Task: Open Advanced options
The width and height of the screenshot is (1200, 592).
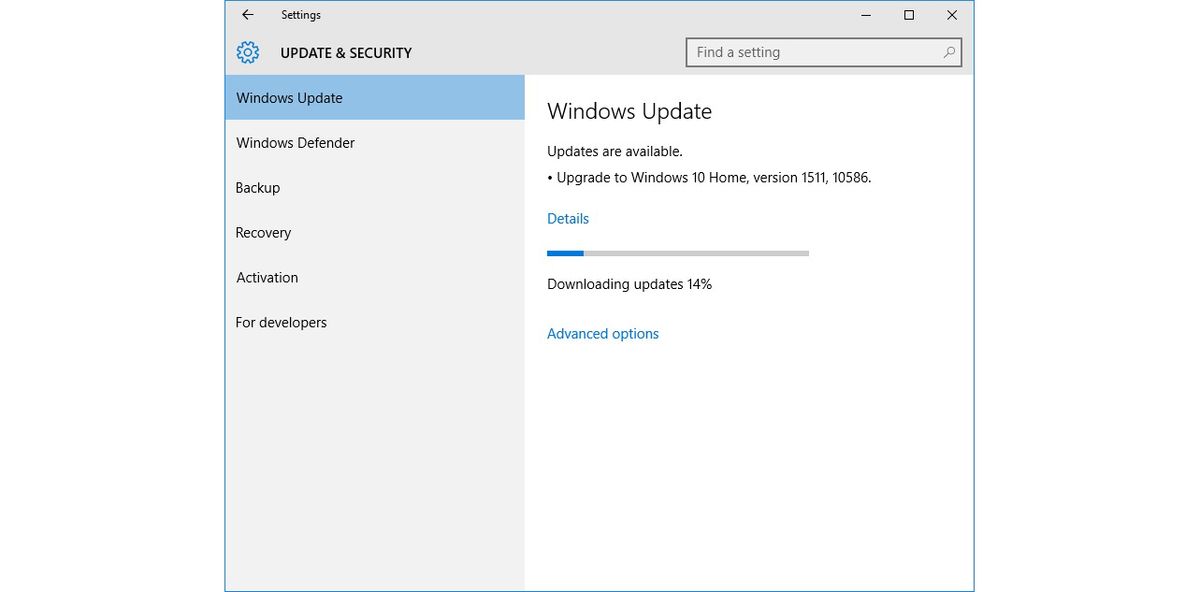Action: click(x=602, y=333)
